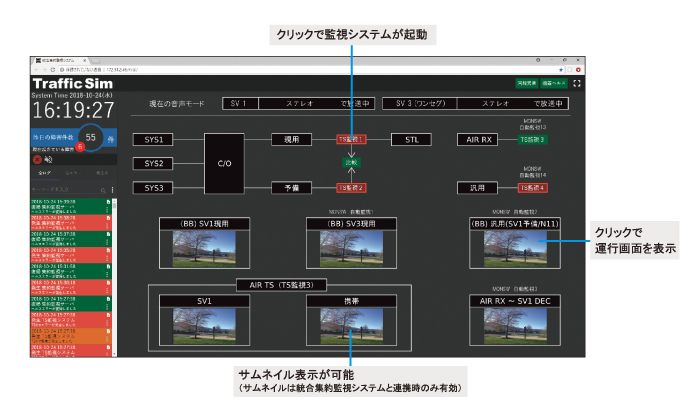Click the Traffic Sim logo
Image resolution: width=700 pixels, height=420 pixels.
click(73, 83)
